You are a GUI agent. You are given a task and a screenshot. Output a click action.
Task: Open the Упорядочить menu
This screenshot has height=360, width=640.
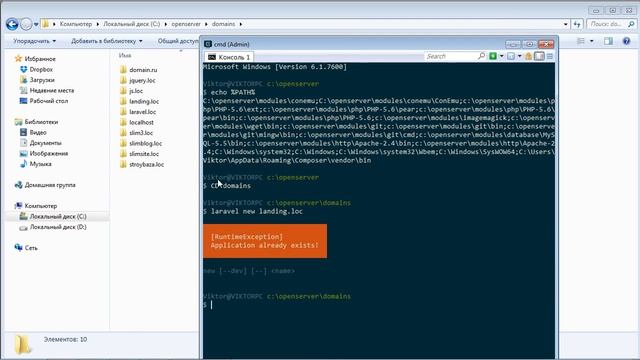click(34, 41)
